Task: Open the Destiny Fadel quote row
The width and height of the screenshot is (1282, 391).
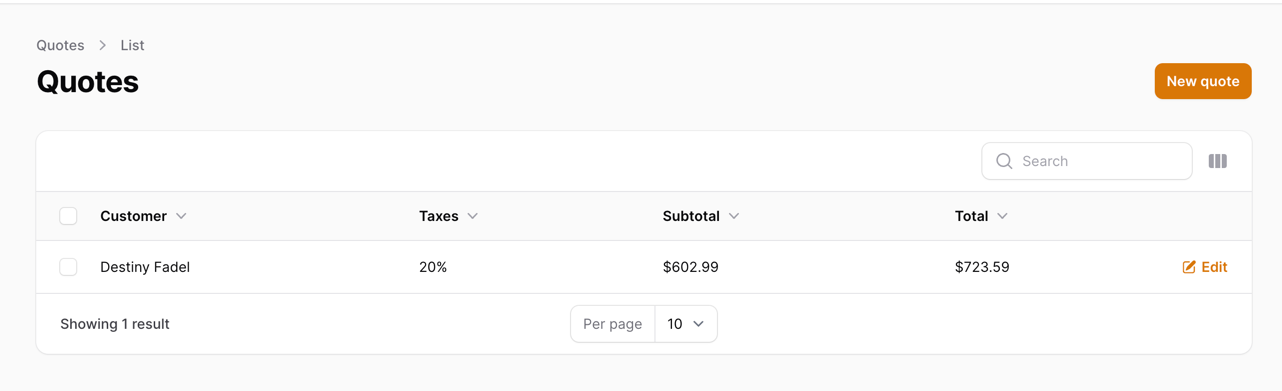Action: tap(644, 267)
